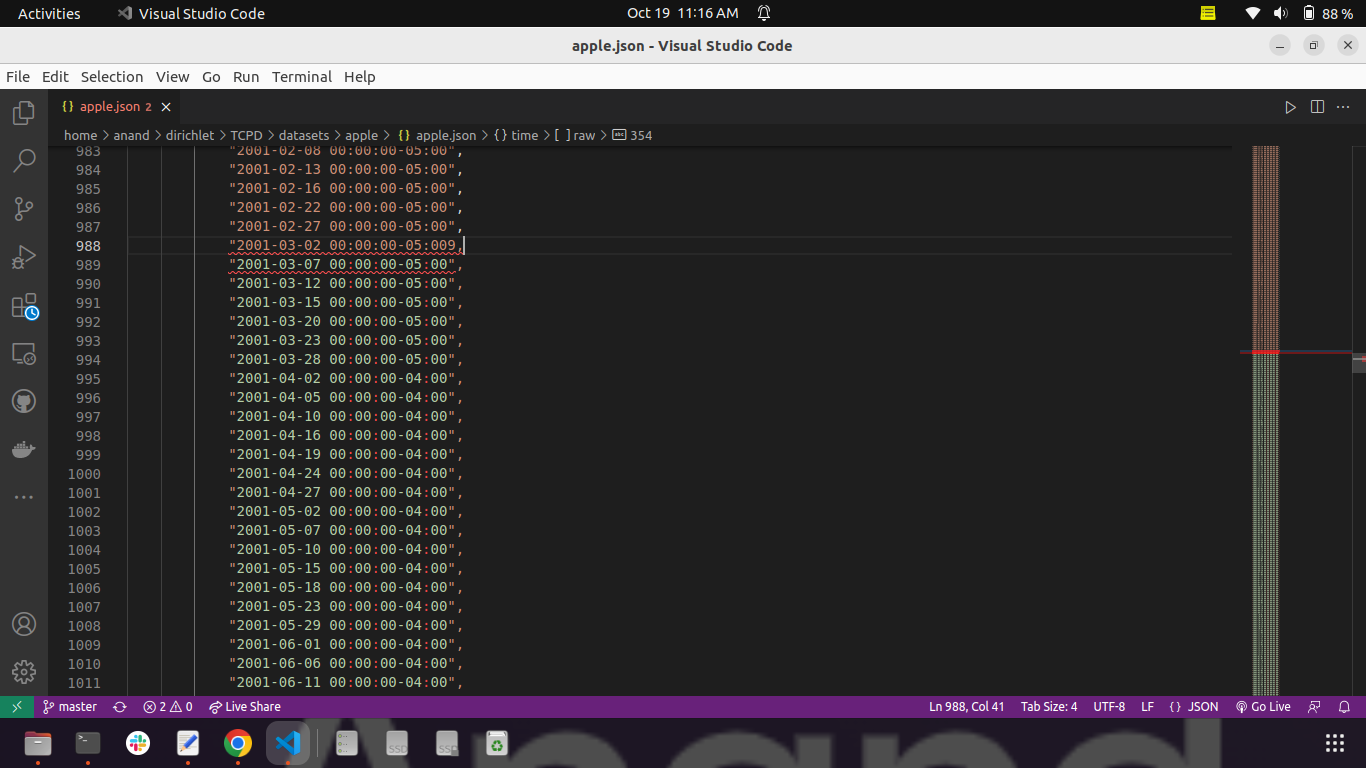
Task: Open the Explorer view in the activity bar
Action: (x=22, y=113)
